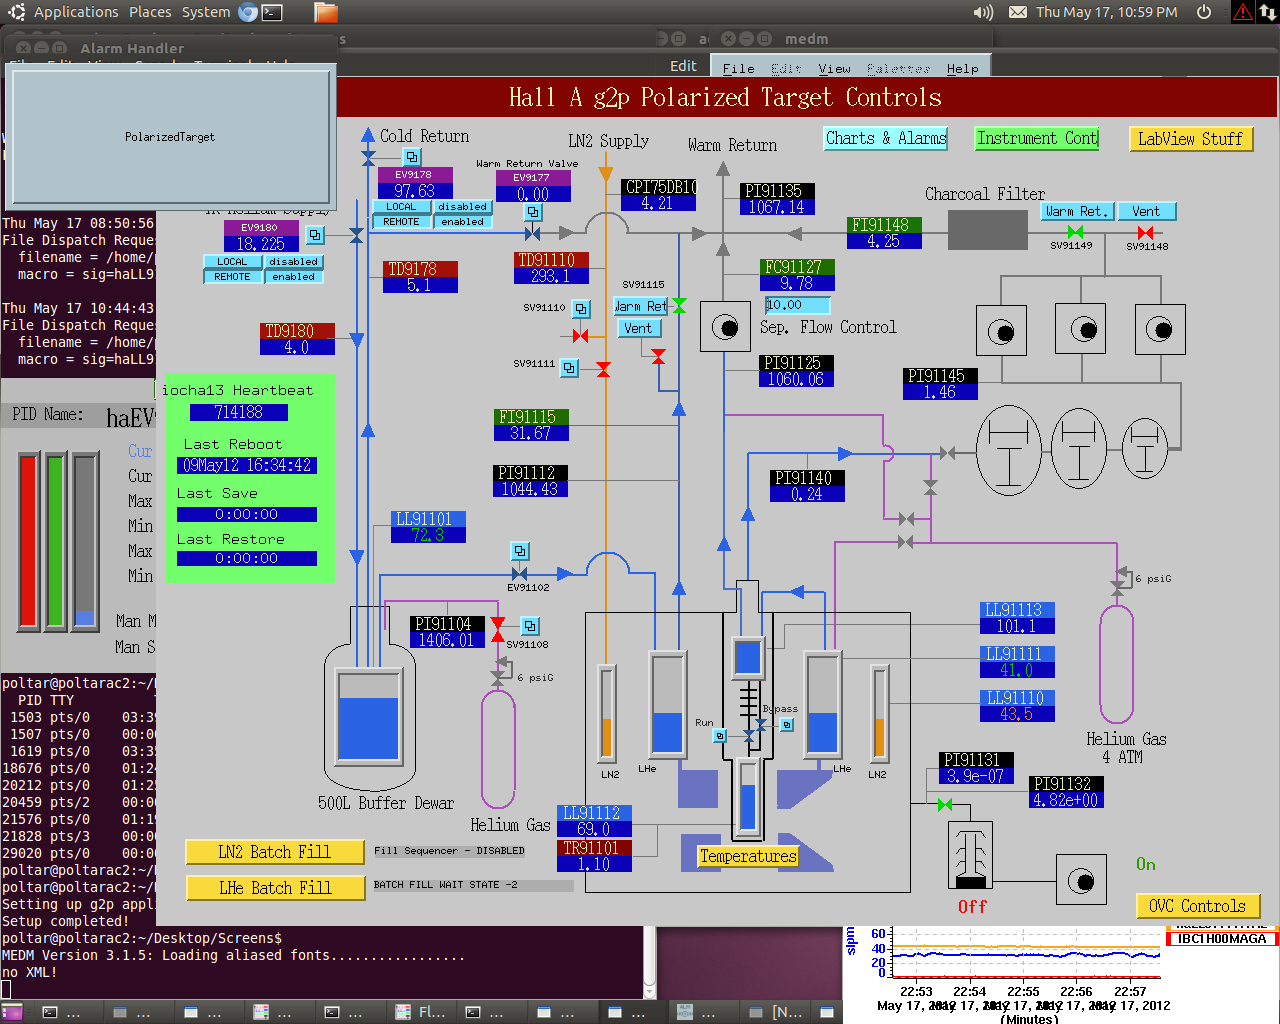
Task: Open the volume control in system tray
Action: pyautogui.click(x=983, y=12)
